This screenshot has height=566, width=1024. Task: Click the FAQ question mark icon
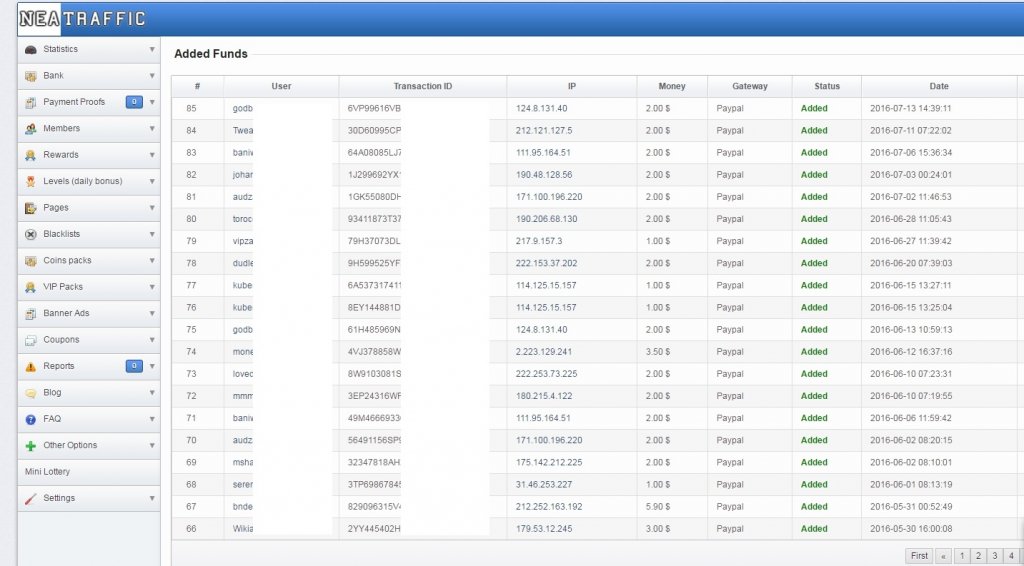click(31, 420)
